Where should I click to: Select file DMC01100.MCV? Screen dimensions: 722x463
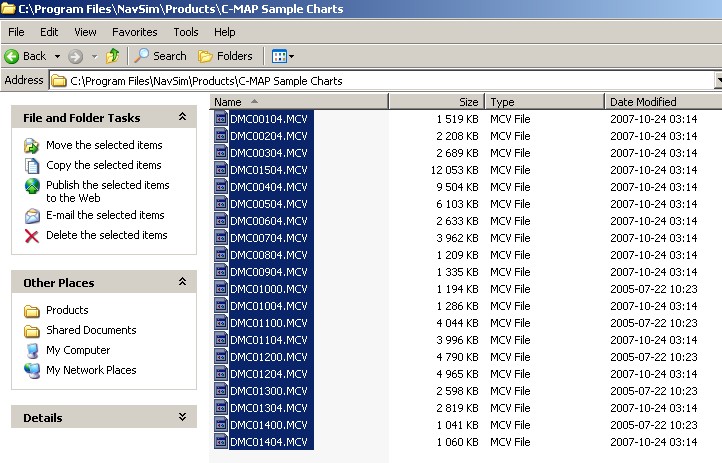(x=268, y=323)
